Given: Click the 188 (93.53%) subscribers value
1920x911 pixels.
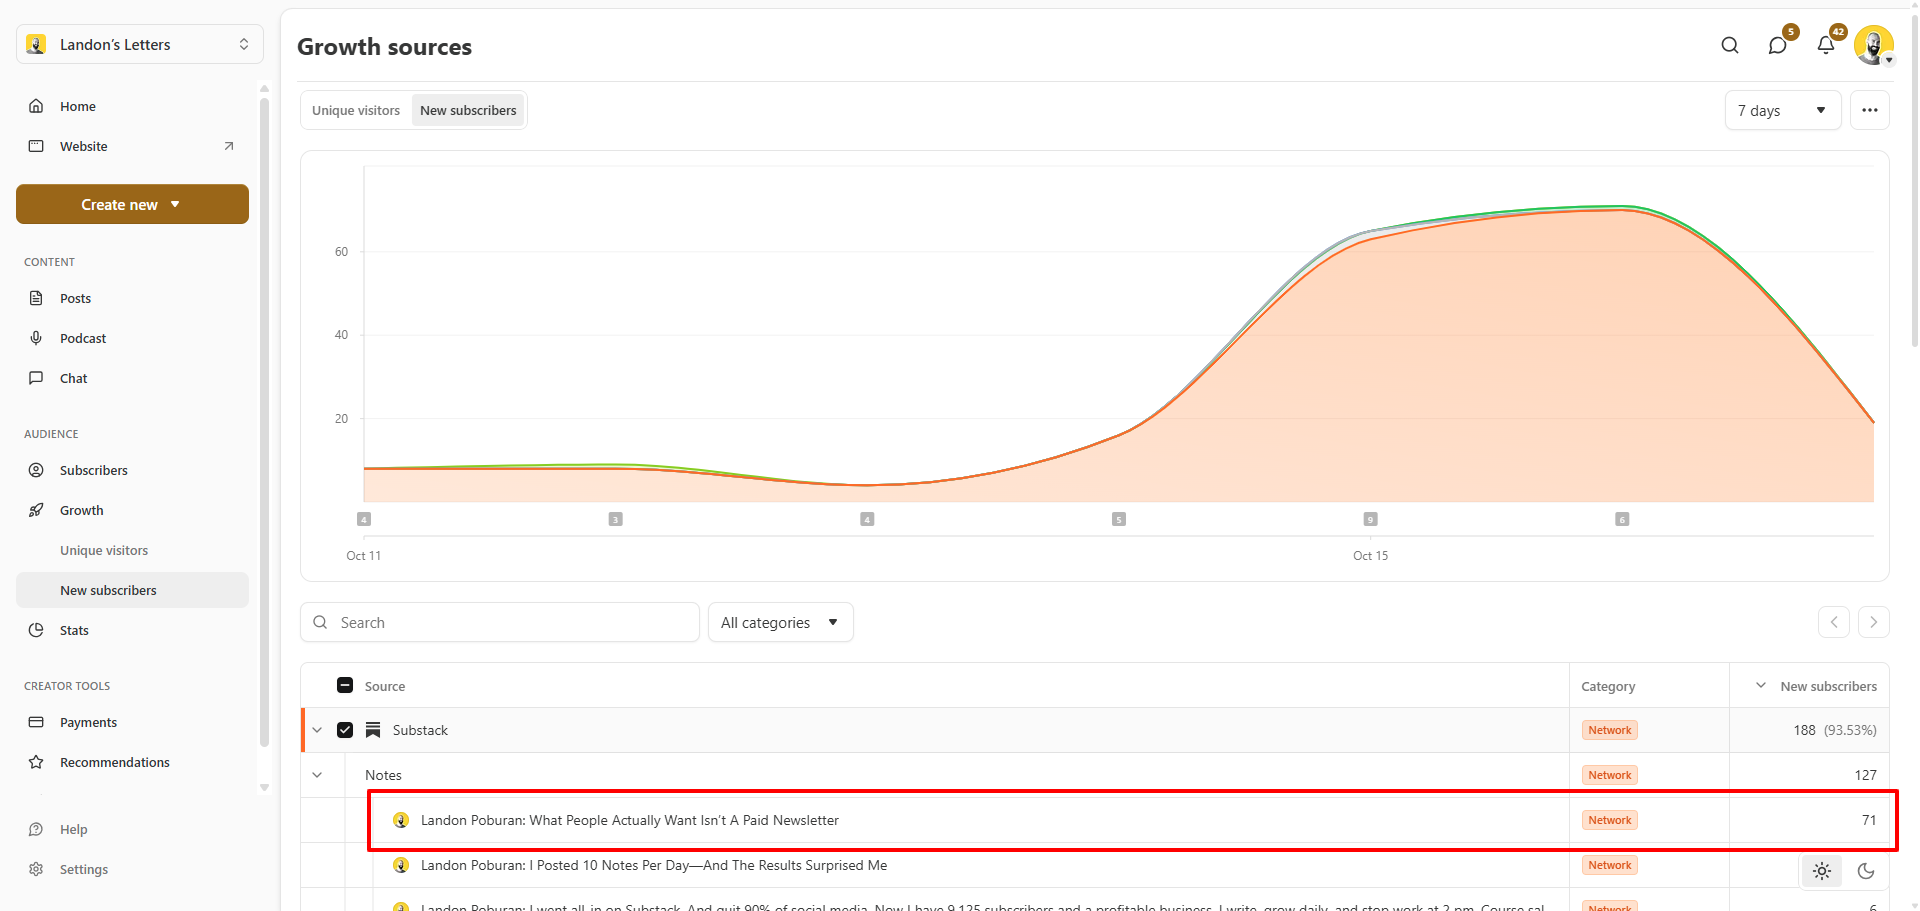Looking at the screenshot, I should pos(1835,730).
